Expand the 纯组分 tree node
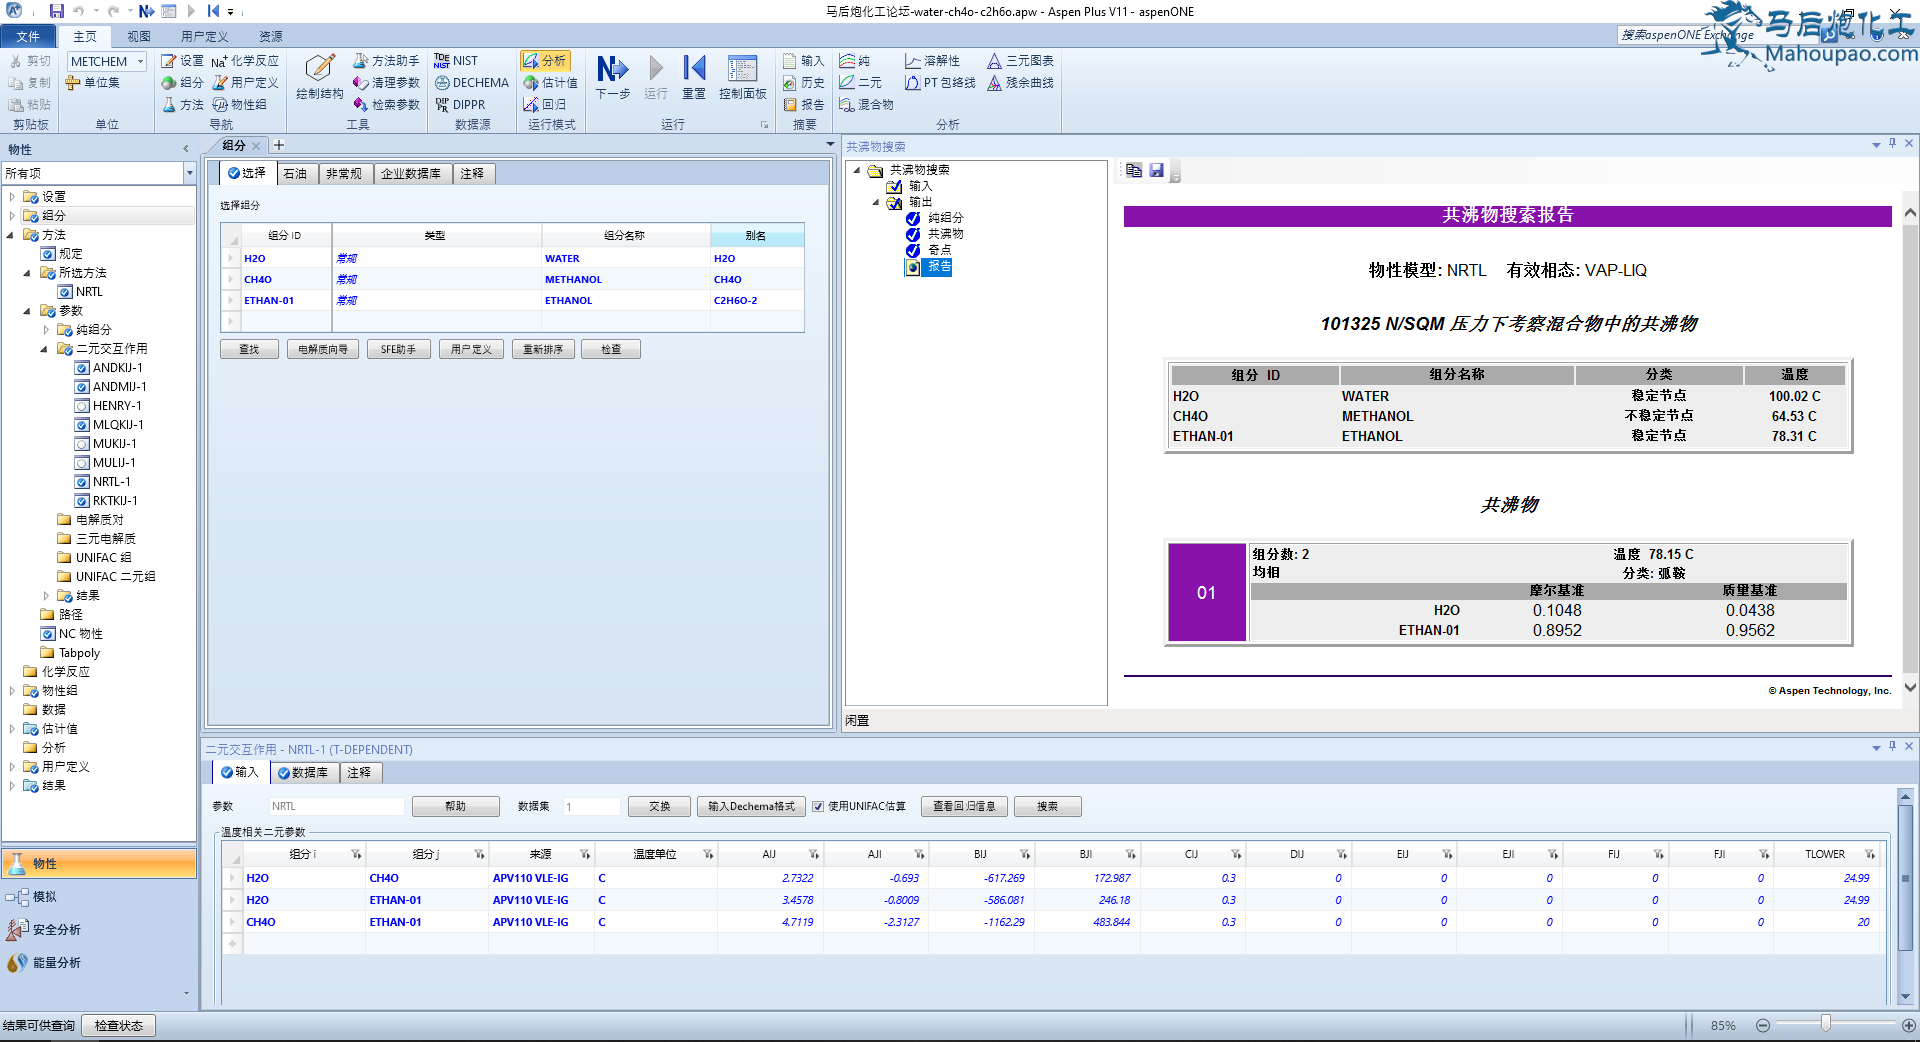Image resolution: width=1920 pixels, height=1042 pixels. [45, 330]
